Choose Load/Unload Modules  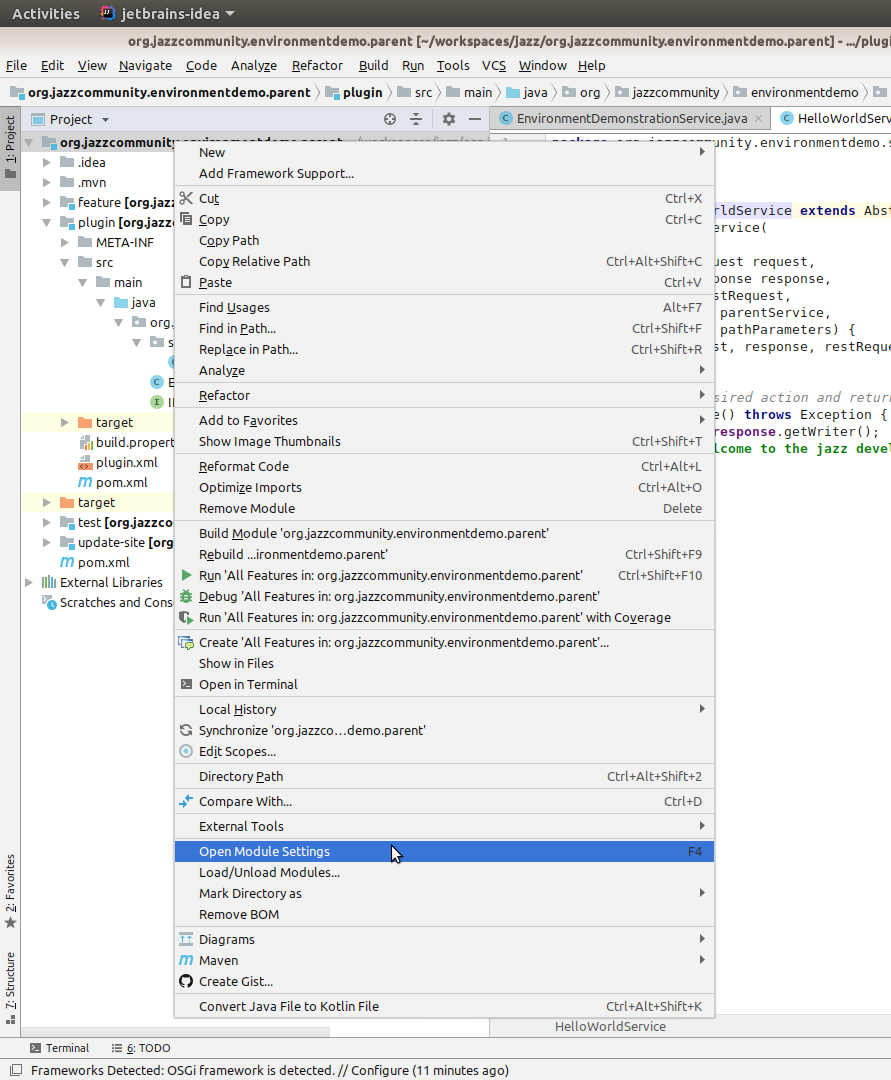tap(444, 872)
